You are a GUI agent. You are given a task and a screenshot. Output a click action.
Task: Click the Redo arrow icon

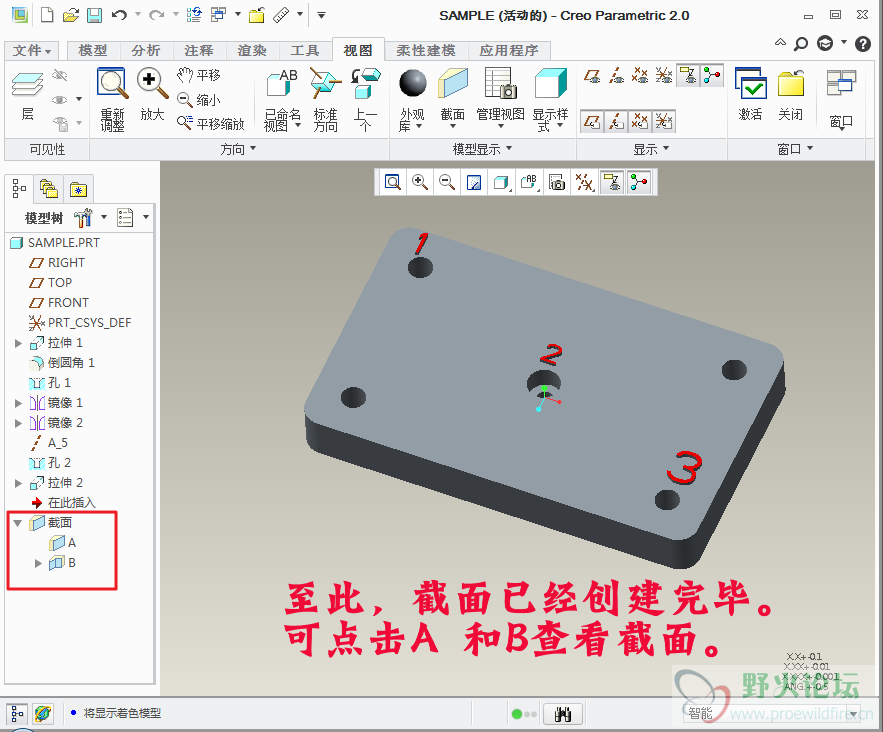point(156,15)
